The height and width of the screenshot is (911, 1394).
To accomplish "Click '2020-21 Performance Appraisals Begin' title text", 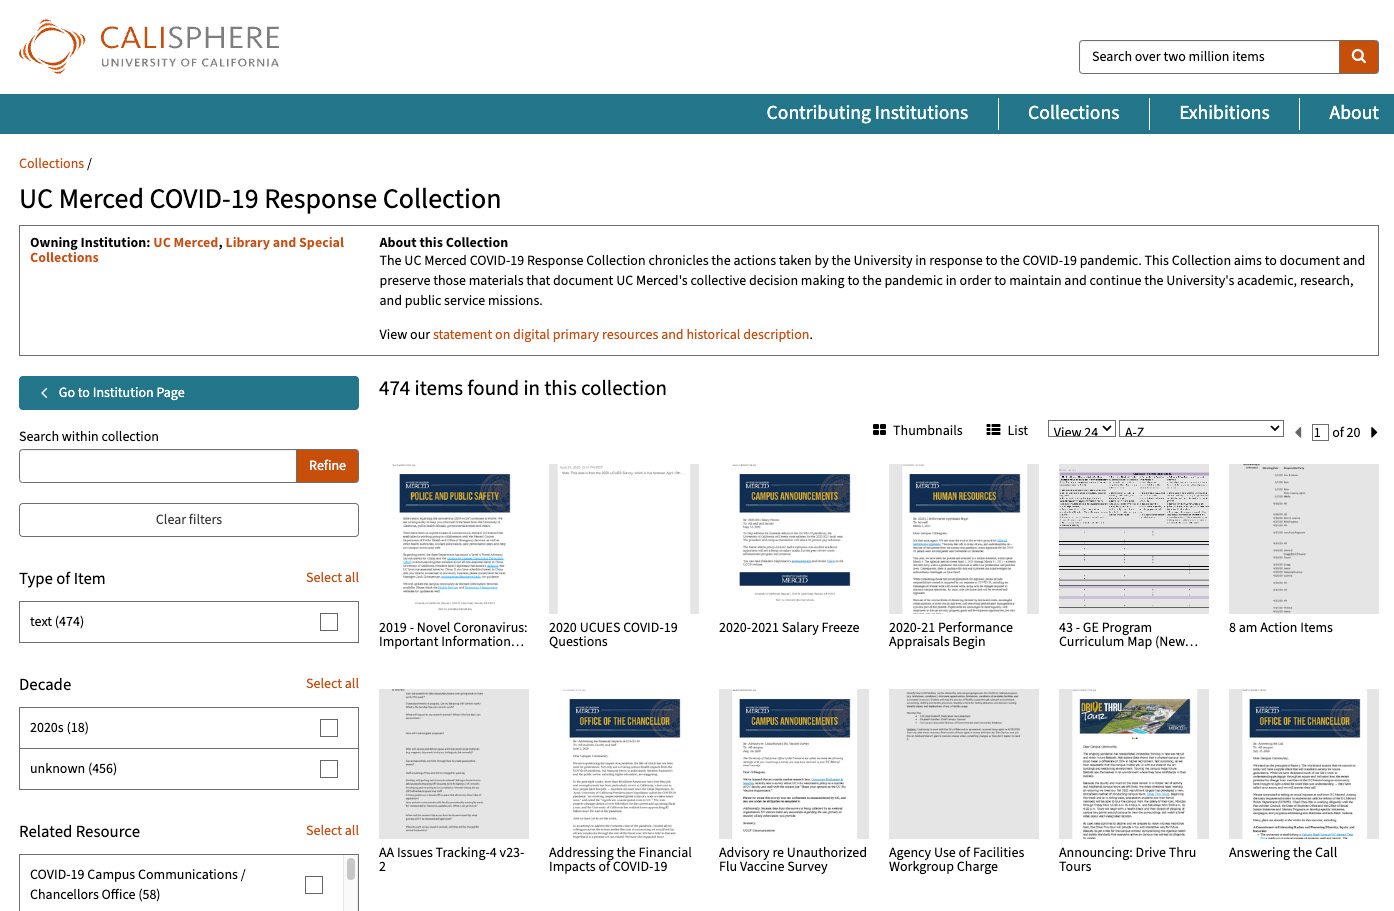I will [x=951, y=635].
